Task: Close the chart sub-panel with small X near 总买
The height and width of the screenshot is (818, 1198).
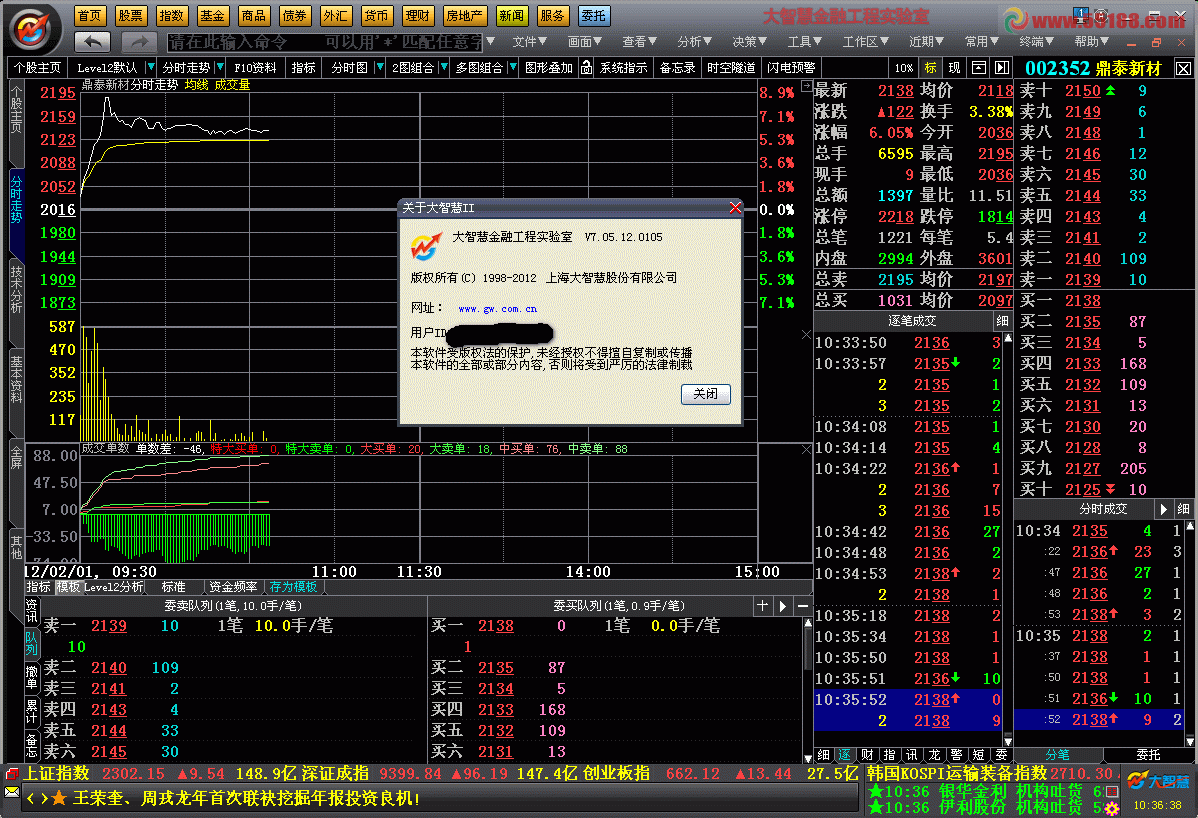Action: click(806, 335)
